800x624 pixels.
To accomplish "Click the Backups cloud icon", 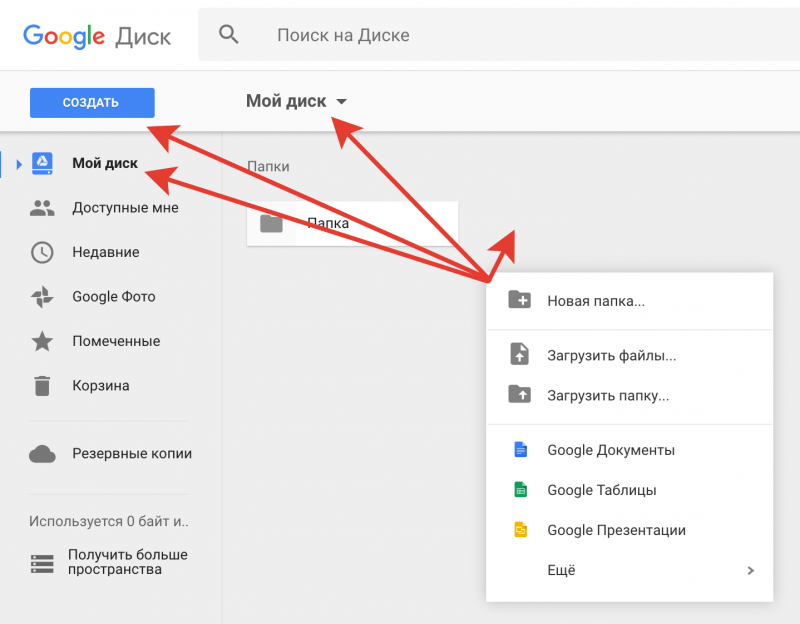I will [x=42, y=454].
